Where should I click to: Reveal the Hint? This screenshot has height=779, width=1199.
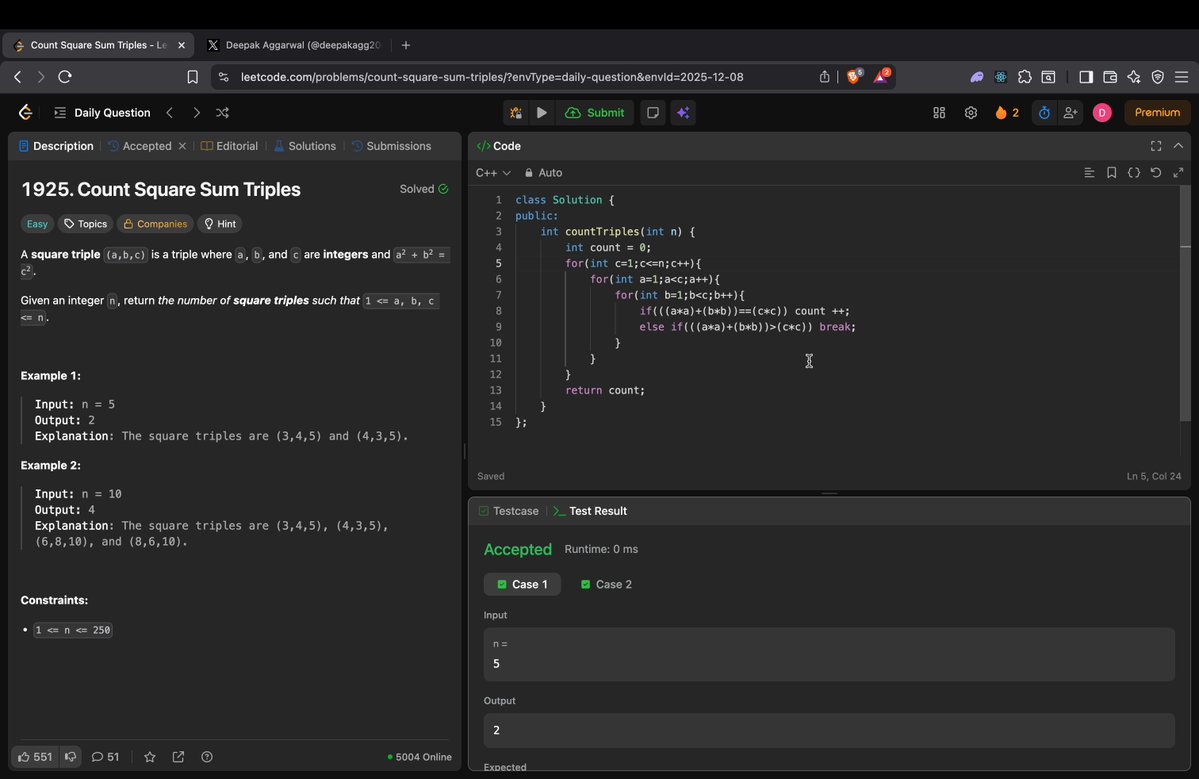coord(219,224)
